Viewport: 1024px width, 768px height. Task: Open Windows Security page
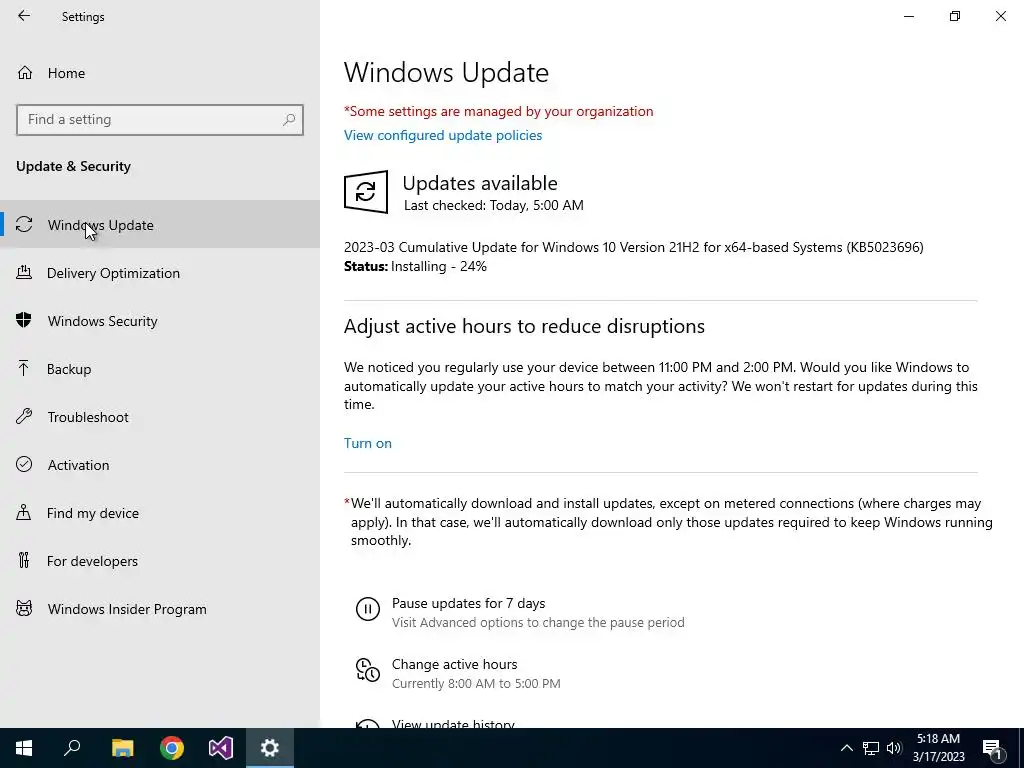[x=160, y=321]
